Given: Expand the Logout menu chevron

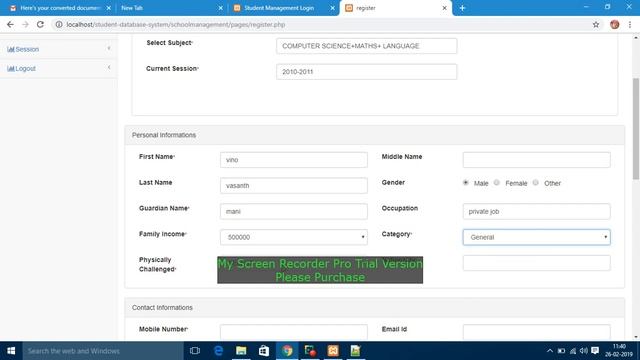Looking at the screenshot, I should coord(109,68).
